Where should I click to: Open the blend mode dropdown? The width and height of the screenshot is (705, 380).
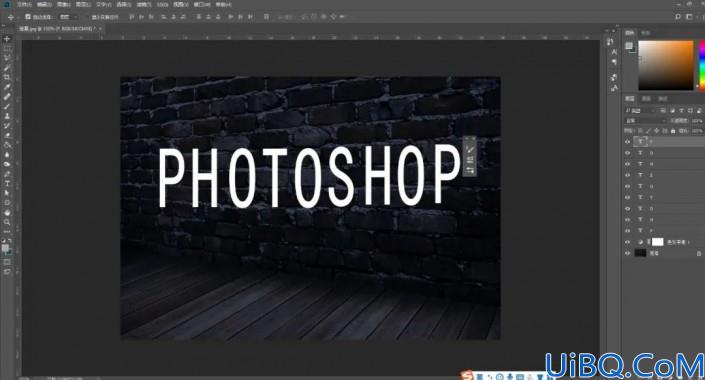point(646,121)
